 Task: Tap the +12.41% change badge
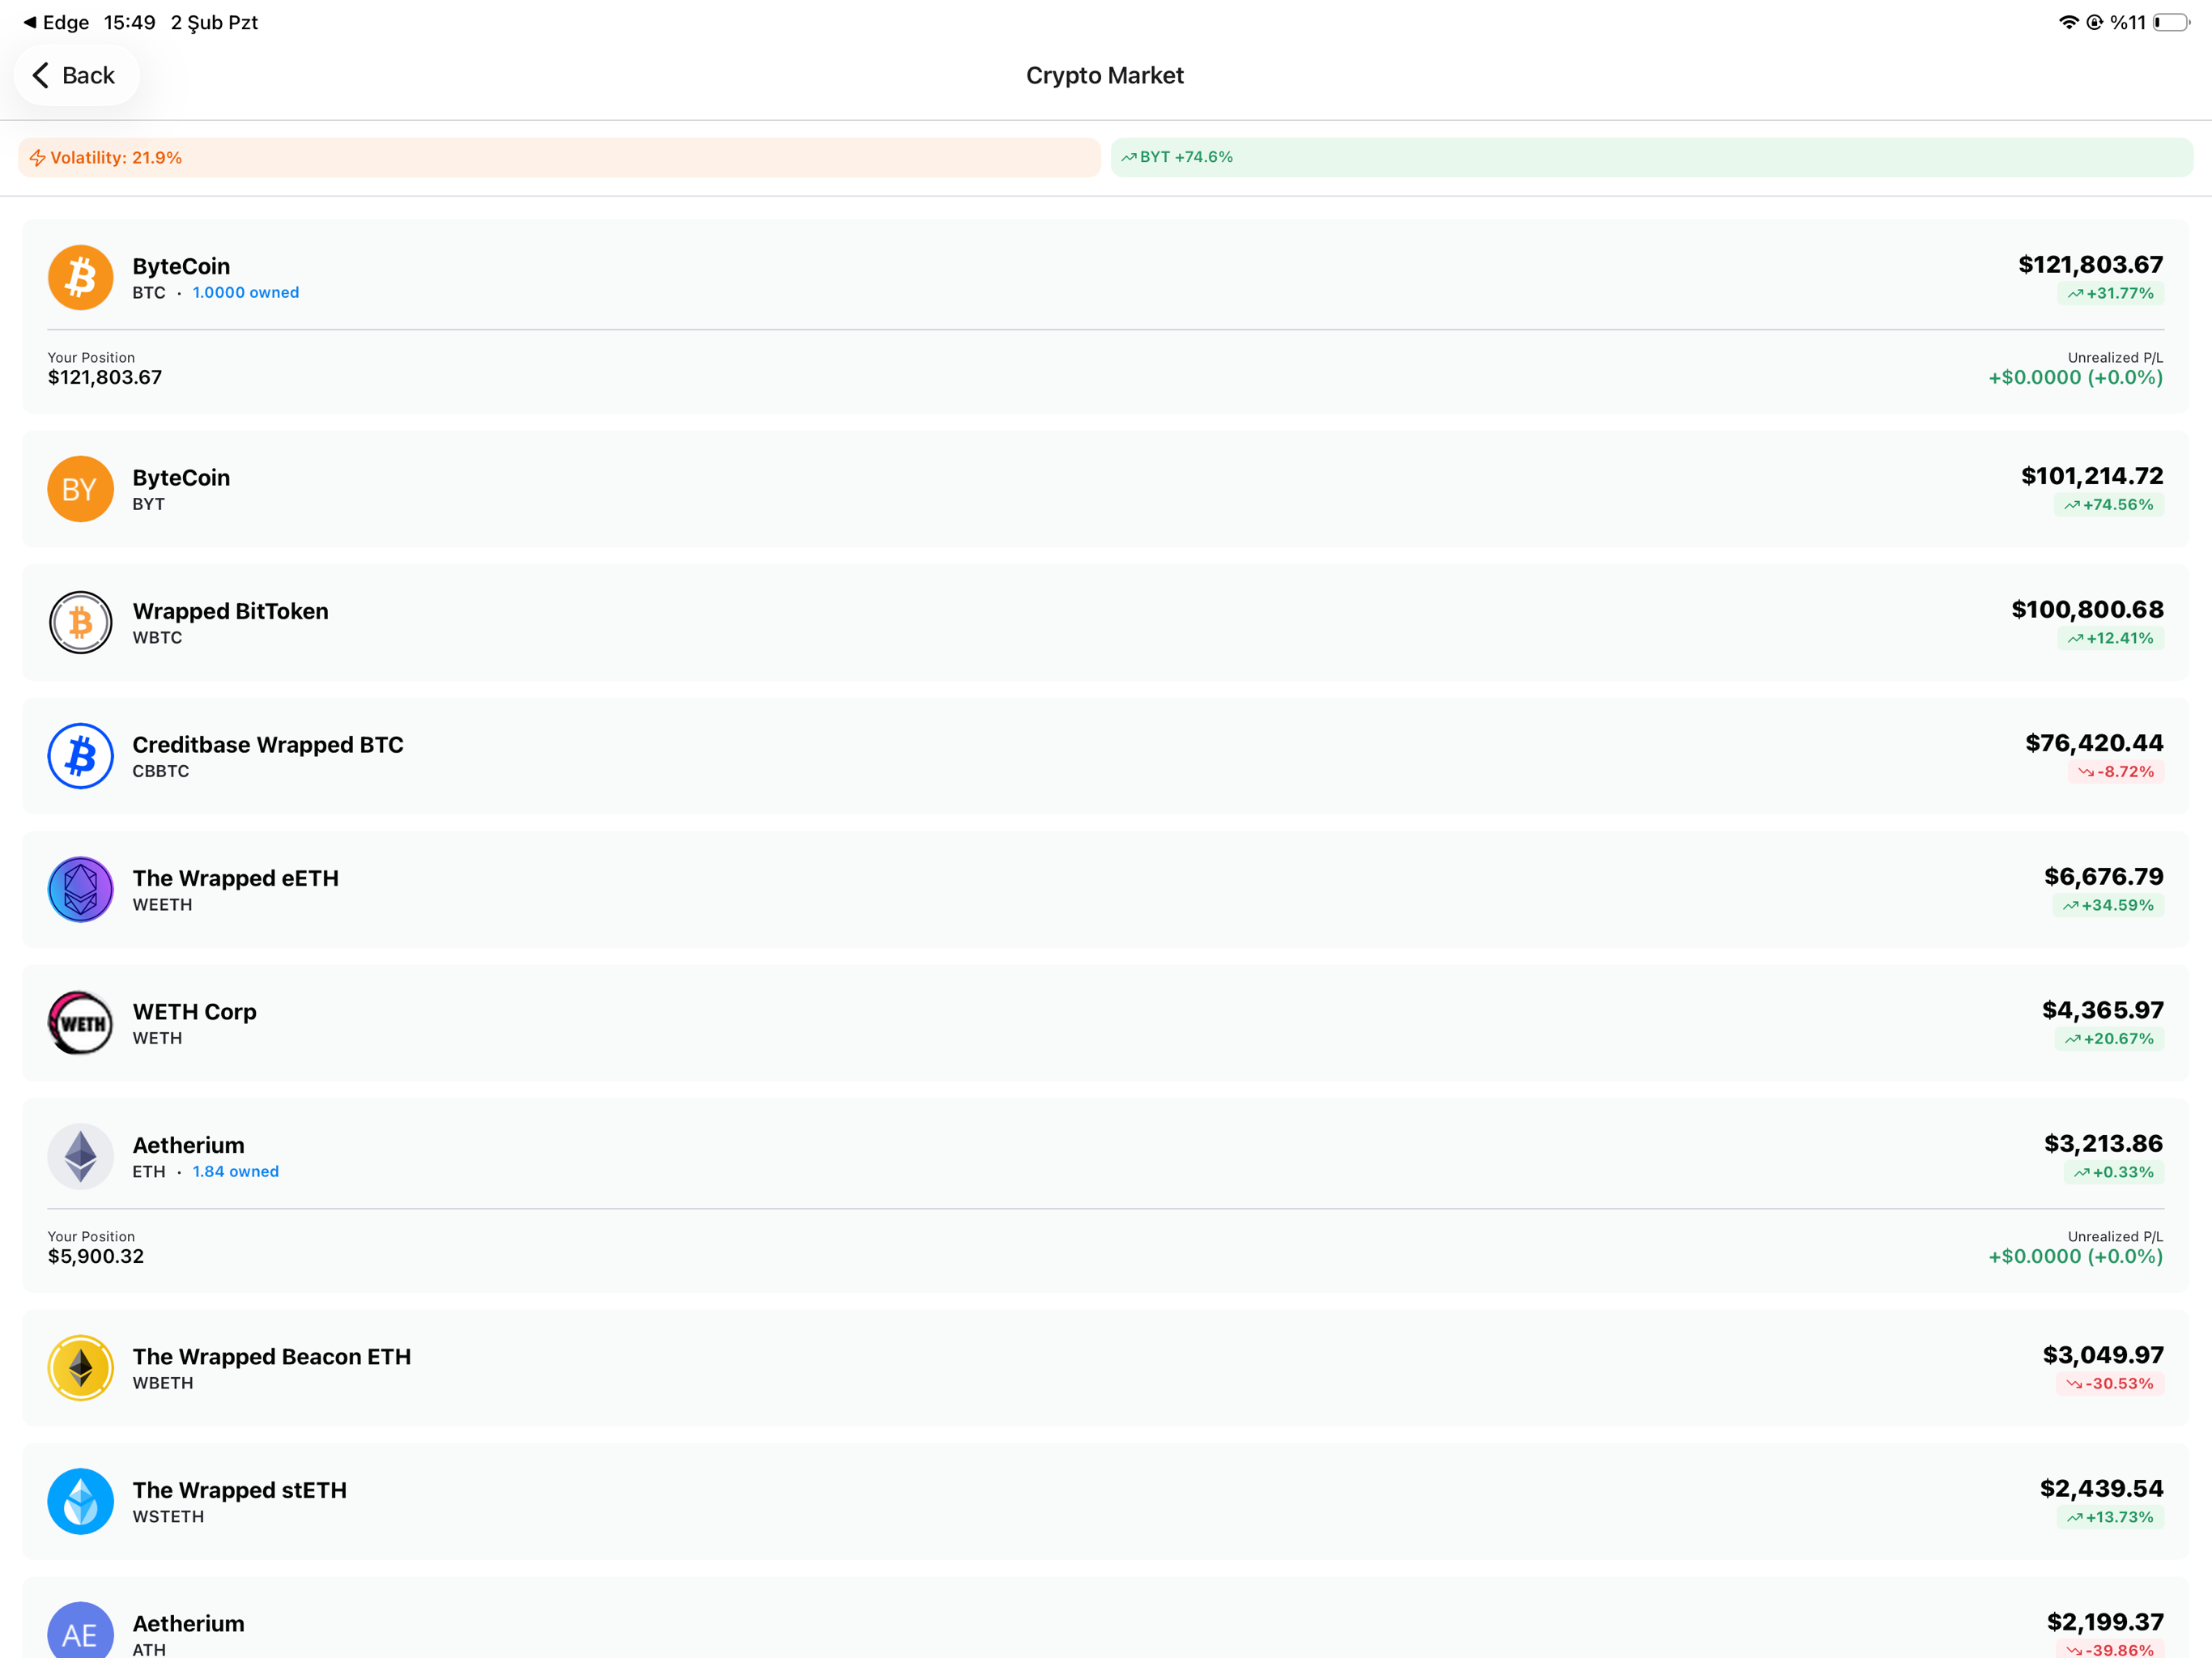pyautogui.click(x=2110, y=638)
